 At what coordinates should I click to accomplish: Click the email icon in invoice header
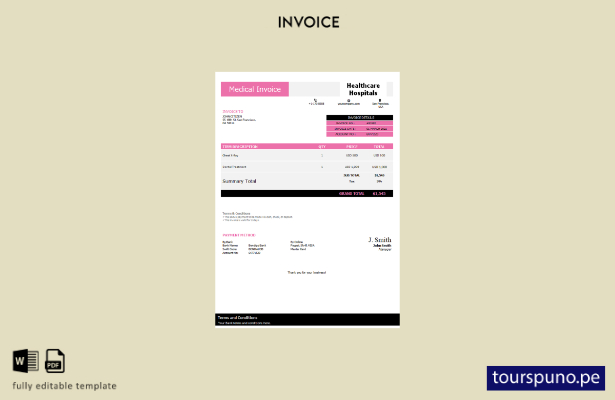pos(348,100)
